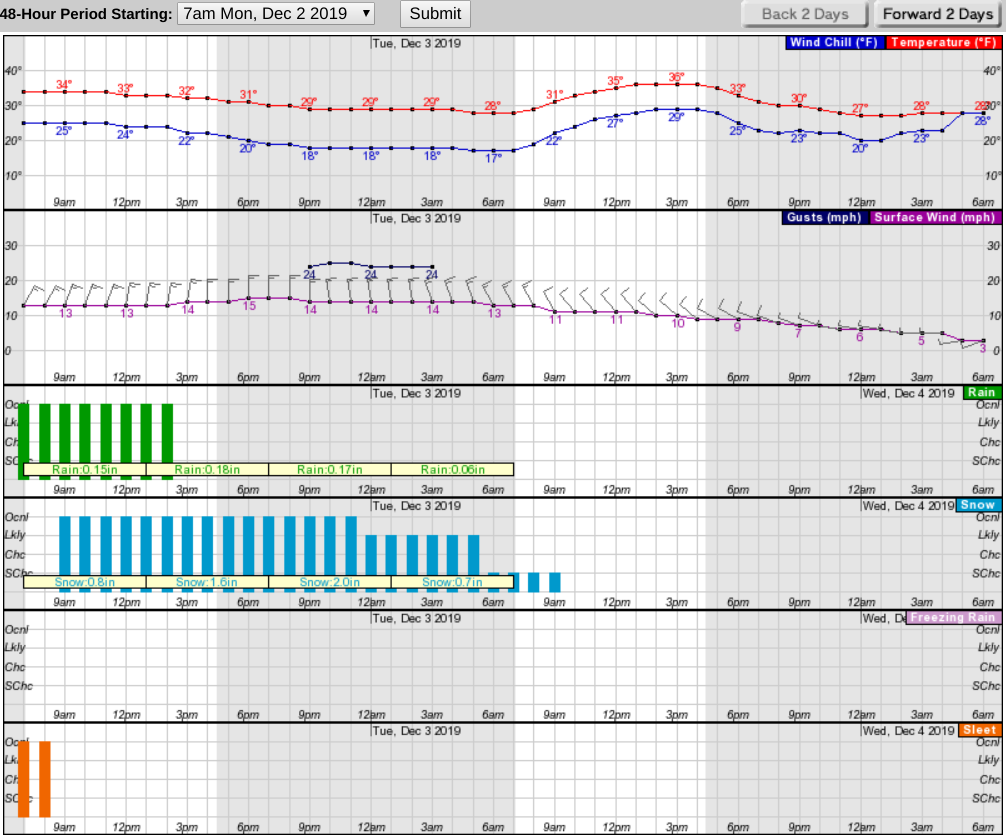Click the Snow:1.6in accumulation box
The image size is (1006, 839).
pyautogui.click(x=207, y=582)
